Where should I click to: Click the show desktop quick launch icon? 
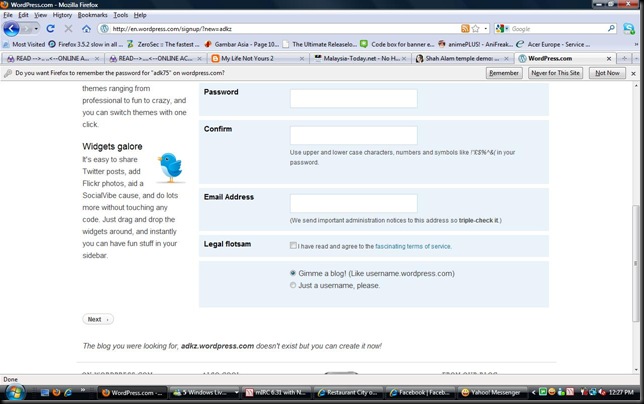click(x=45, y=393)
